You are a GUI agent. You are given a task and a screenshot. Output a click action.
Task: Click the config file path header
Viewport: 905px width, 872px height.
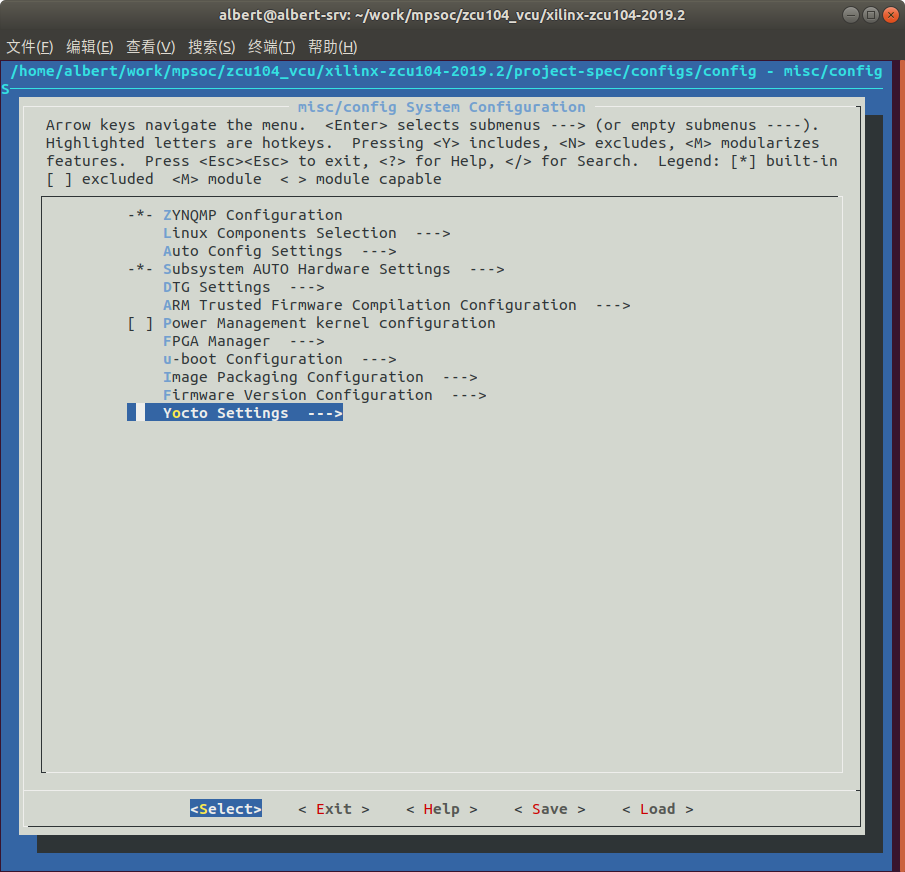(x=446, y=72)
